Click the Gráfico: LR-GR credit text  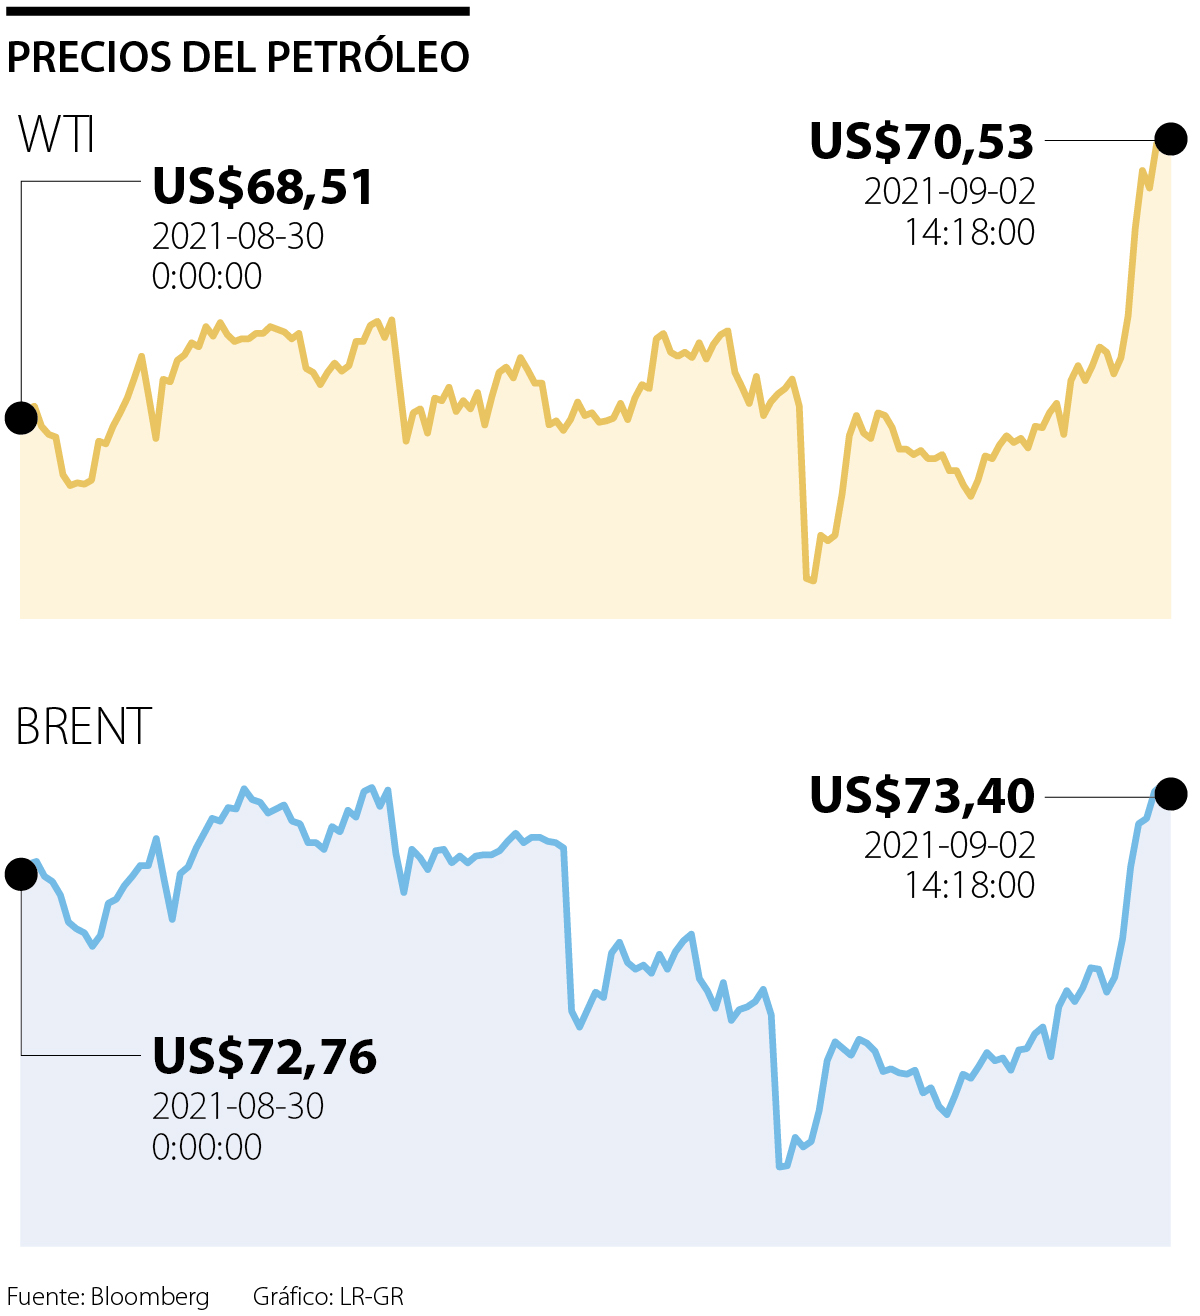pos(328,1297)
